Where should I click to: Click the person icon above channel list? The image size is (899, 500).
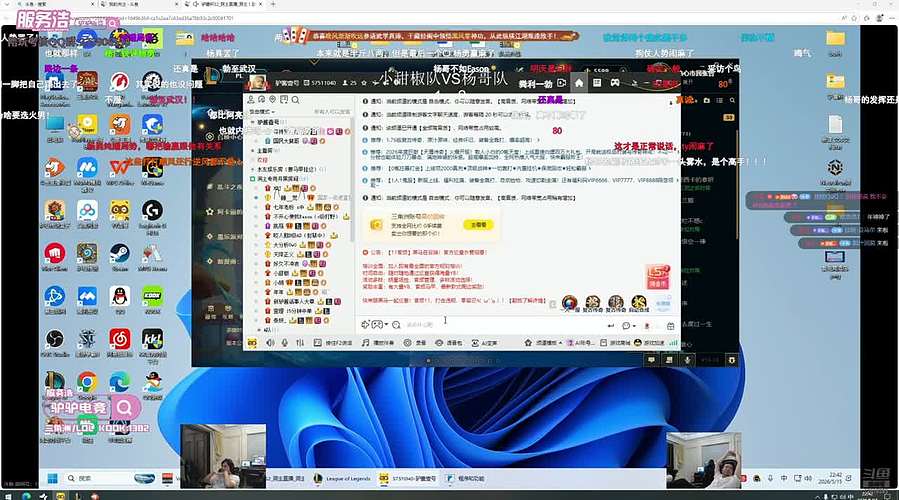[251, 100]
